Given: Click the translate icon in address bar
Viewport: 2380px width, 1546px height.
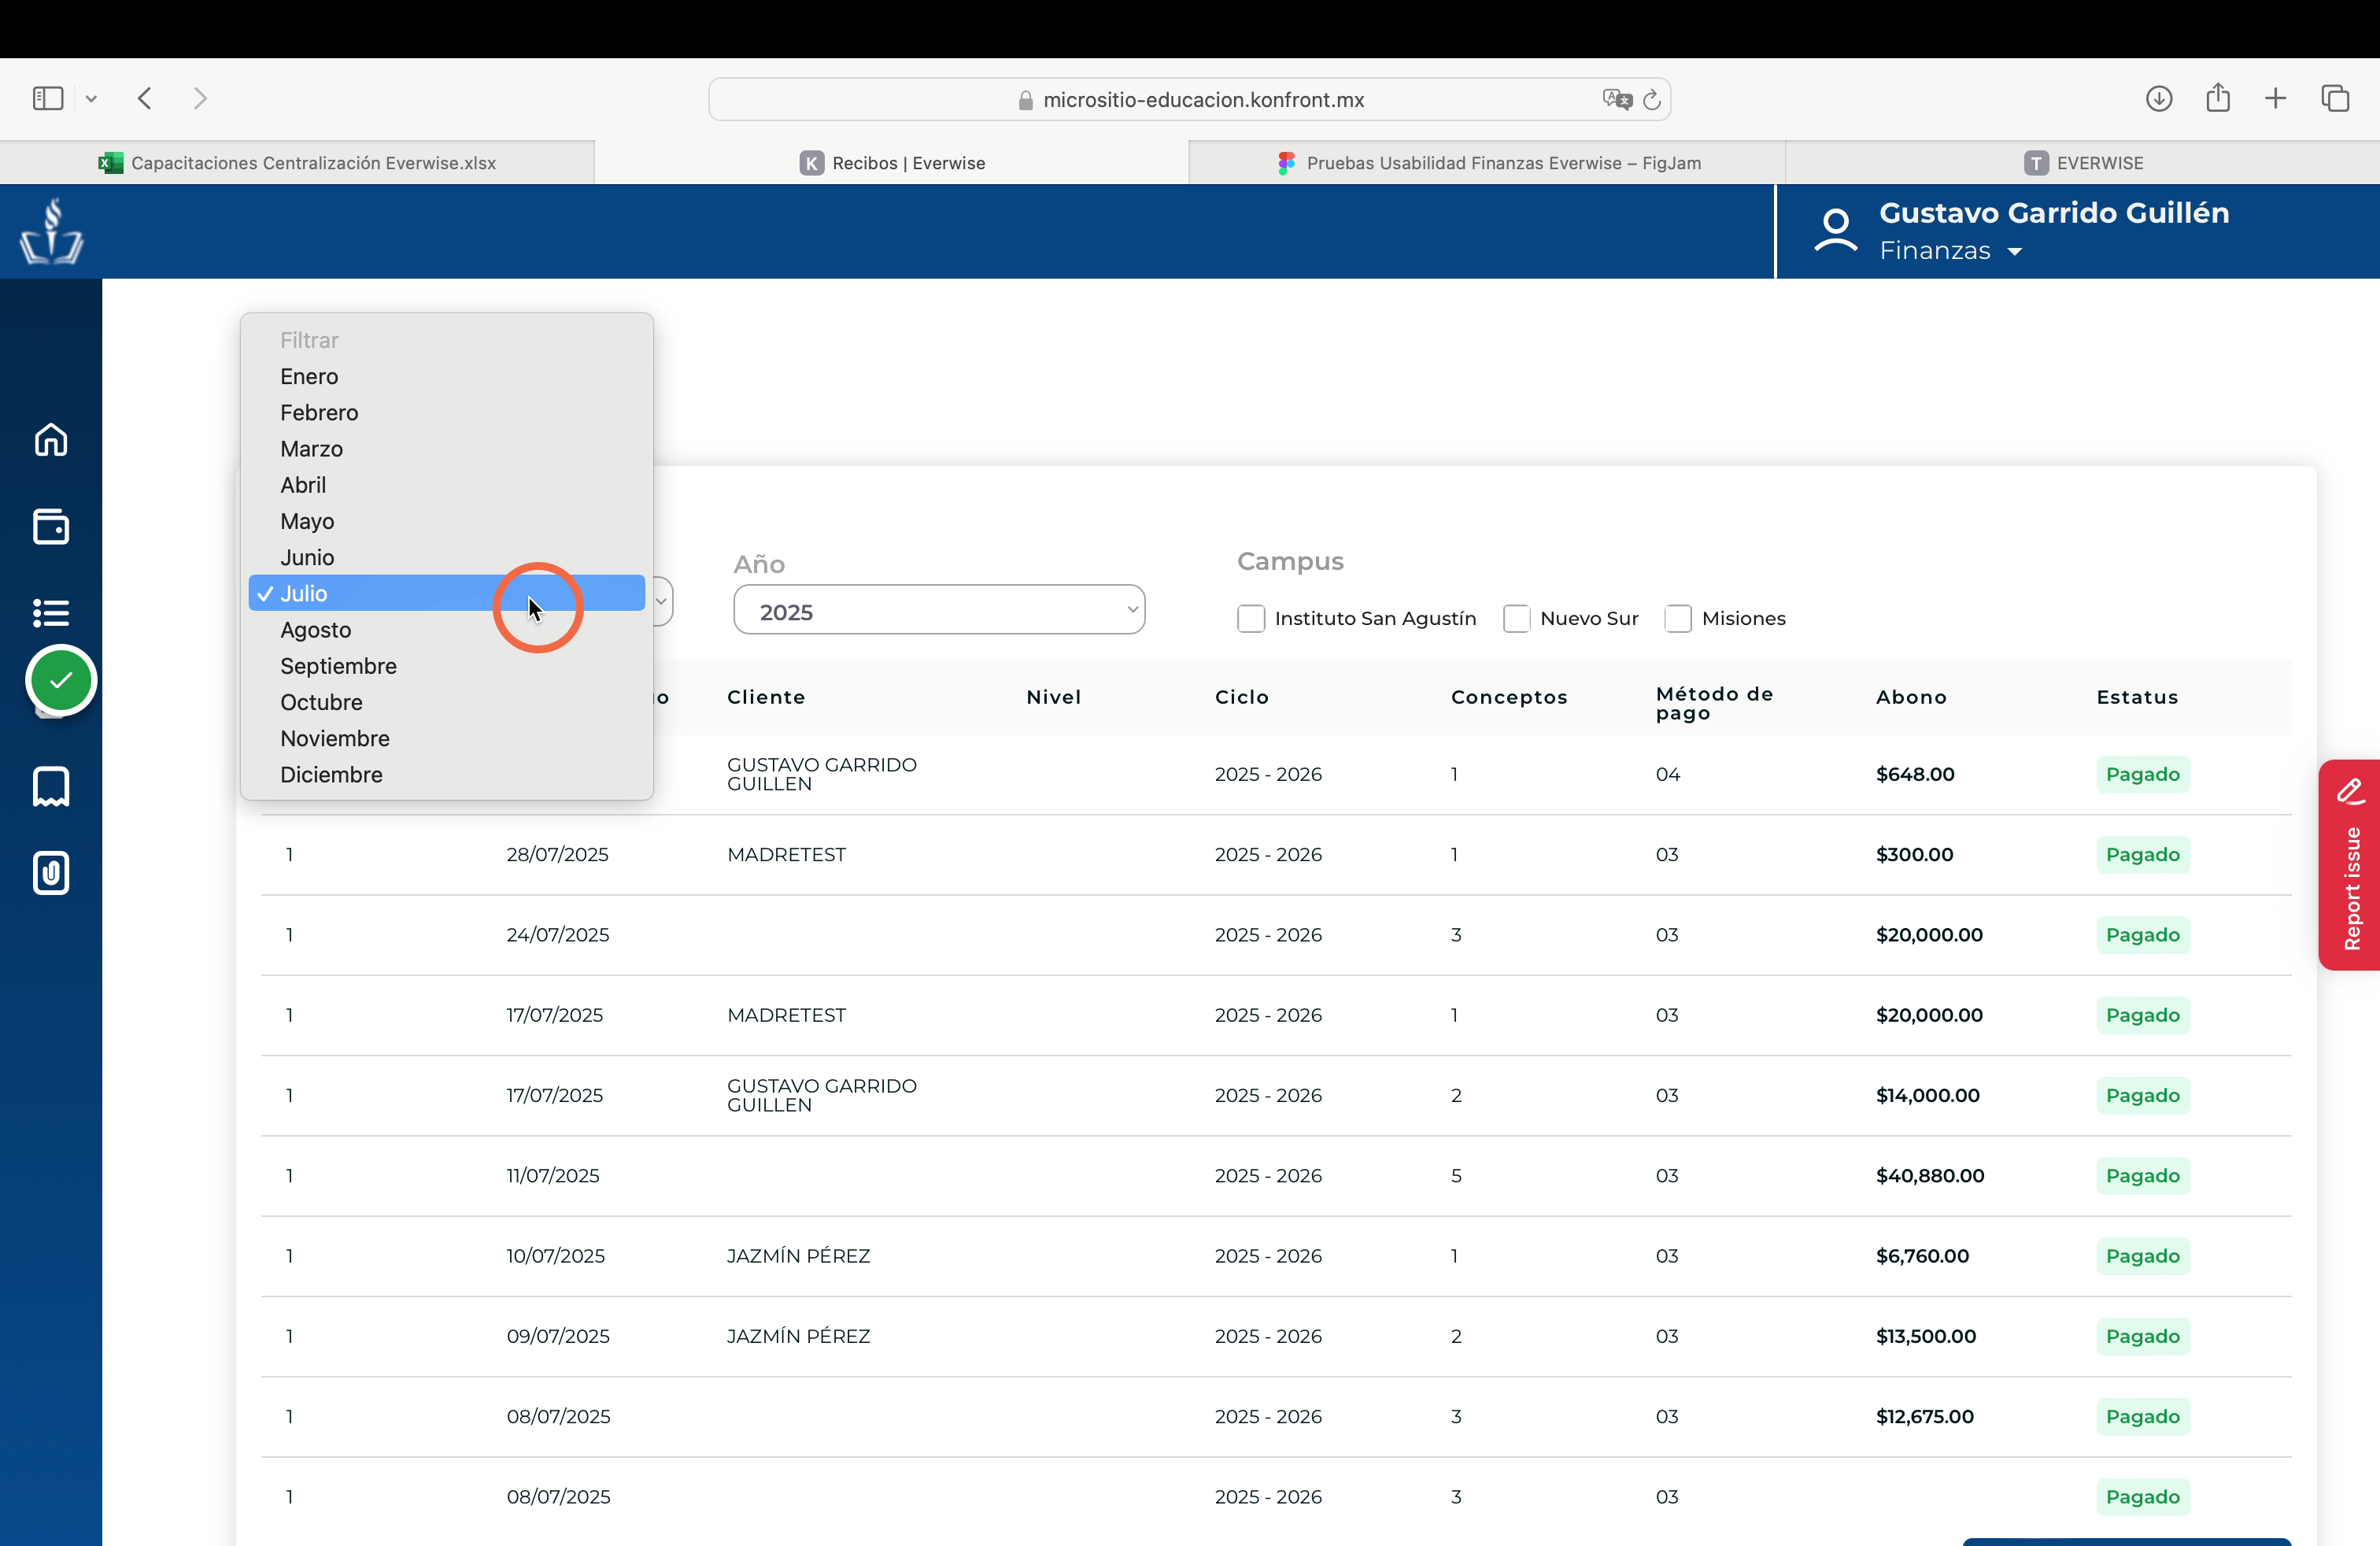Looking at the screenshot, I should pyautogui.click(x=1617, y=99).
